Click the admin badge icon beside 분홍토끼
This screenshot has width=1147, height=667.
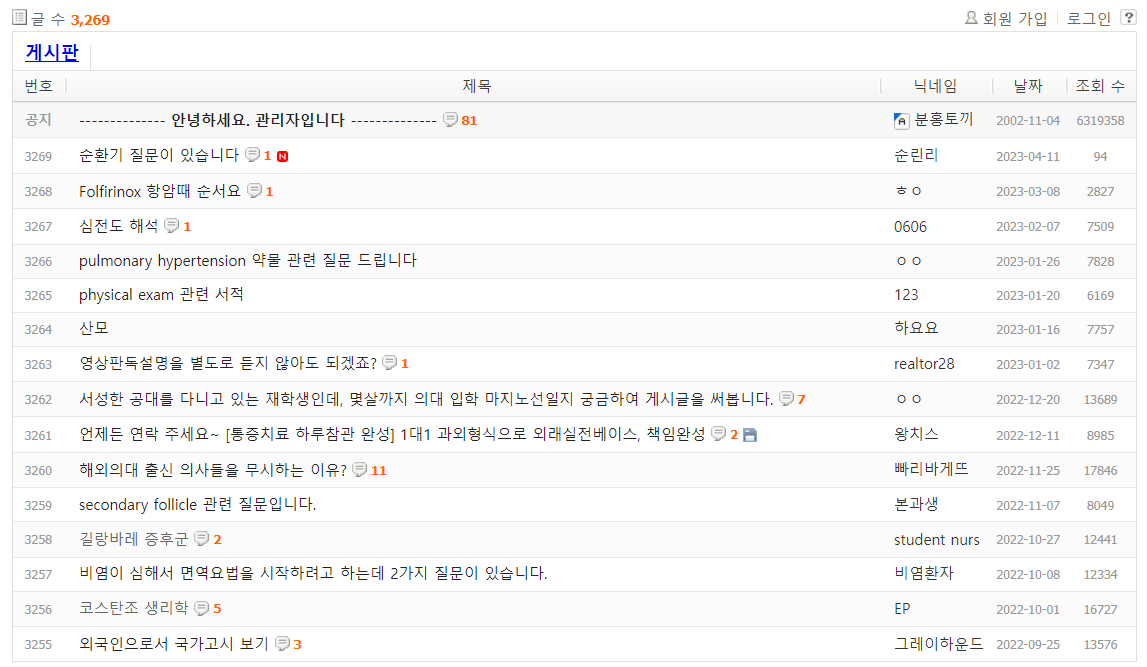click(901, 121)
